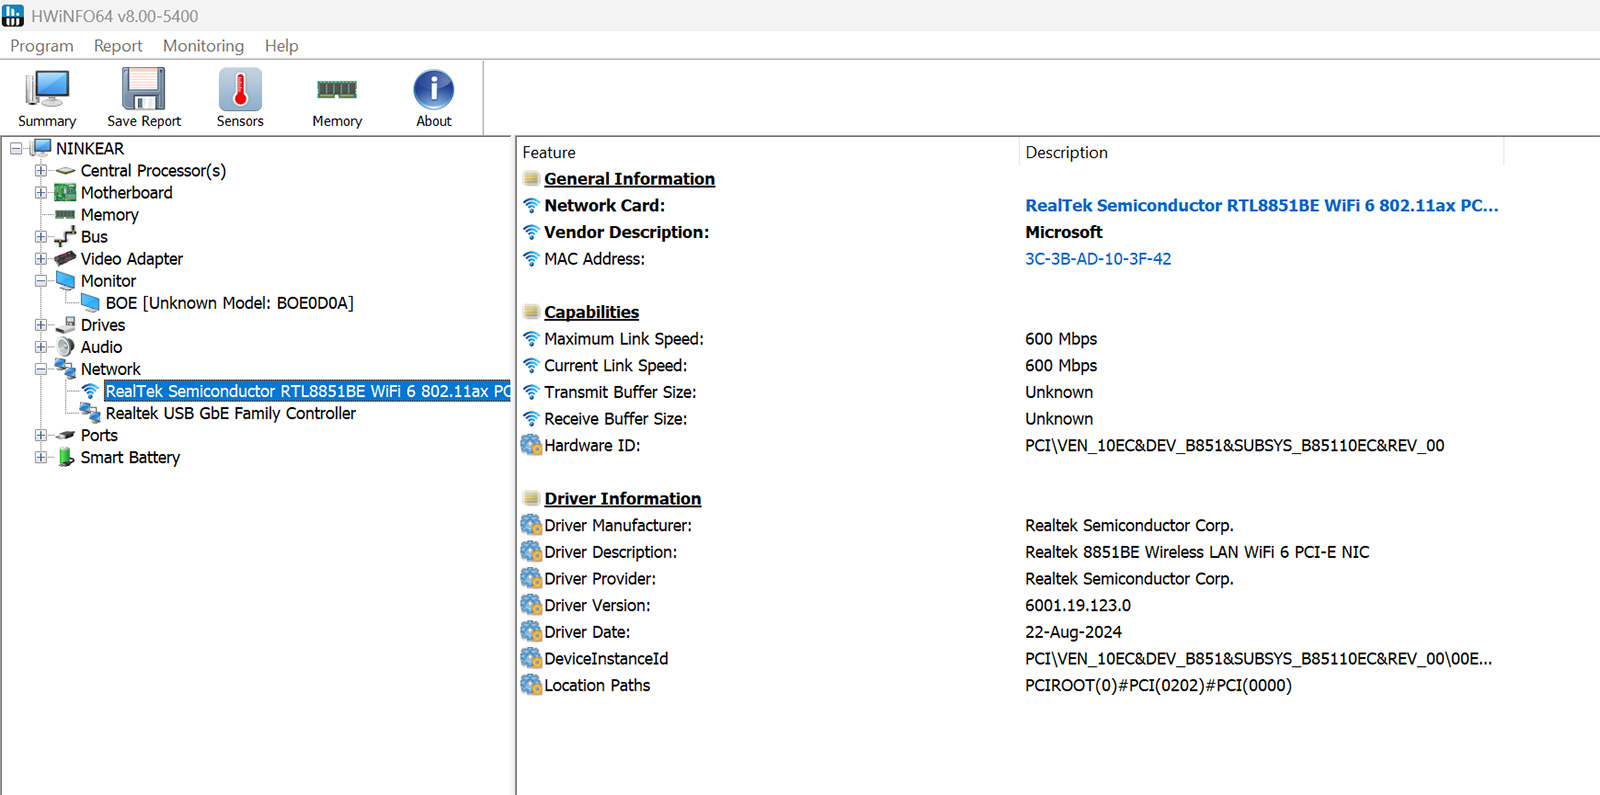Click the MAC address value 3C-3B-AD-10-3F-42
Screen dimensions: 1600x795
tap(1097, 259)
